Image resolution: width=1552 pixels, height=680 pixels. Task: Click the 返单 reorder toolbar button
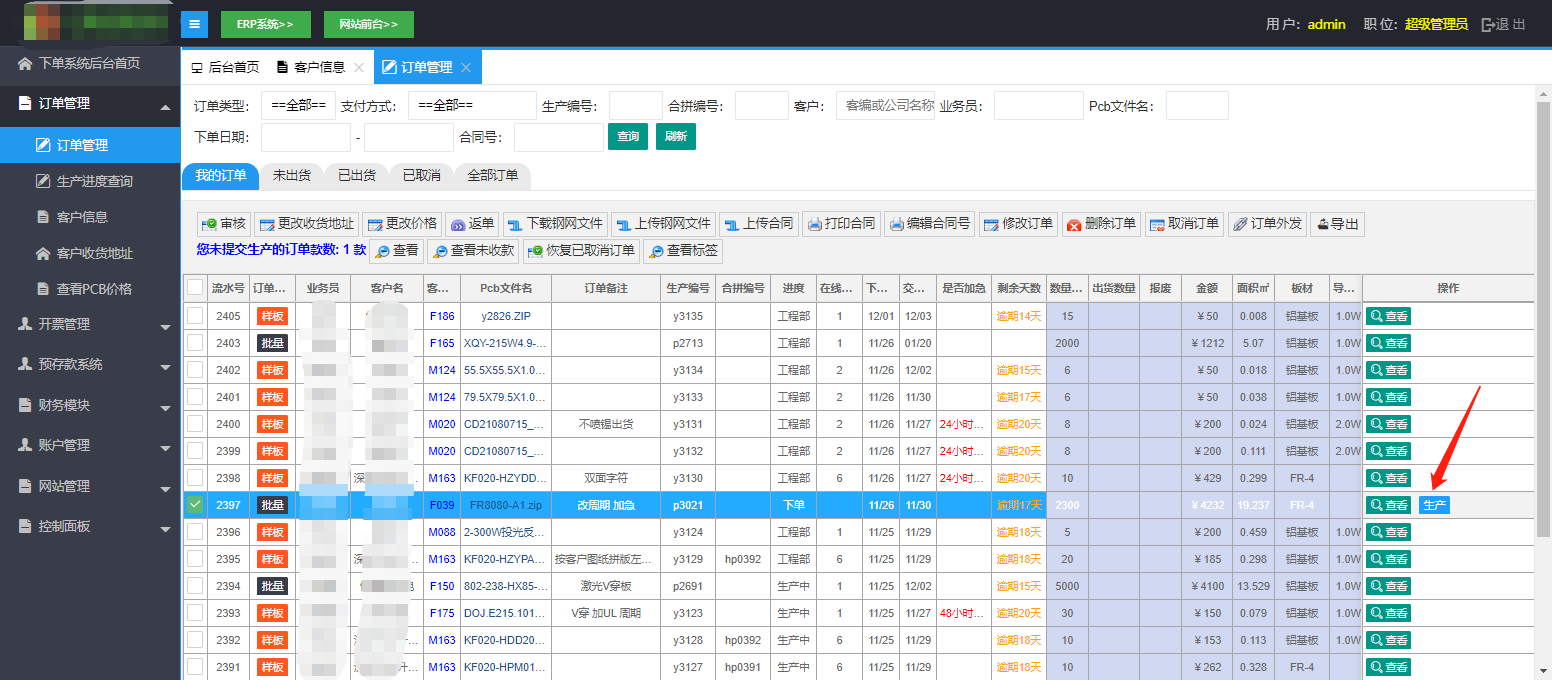471,224
